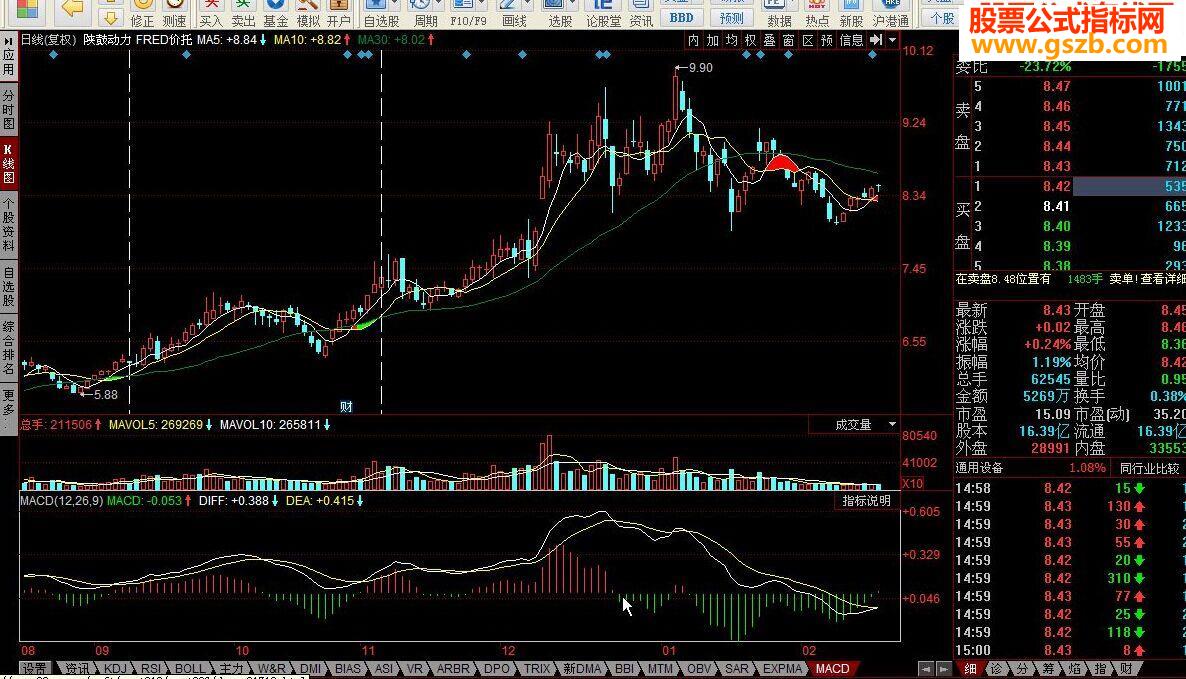1186x679 pixels.
Task: Expand the chart options dropdown arrow
Action: pyautogui.click(x=893, y=40)
